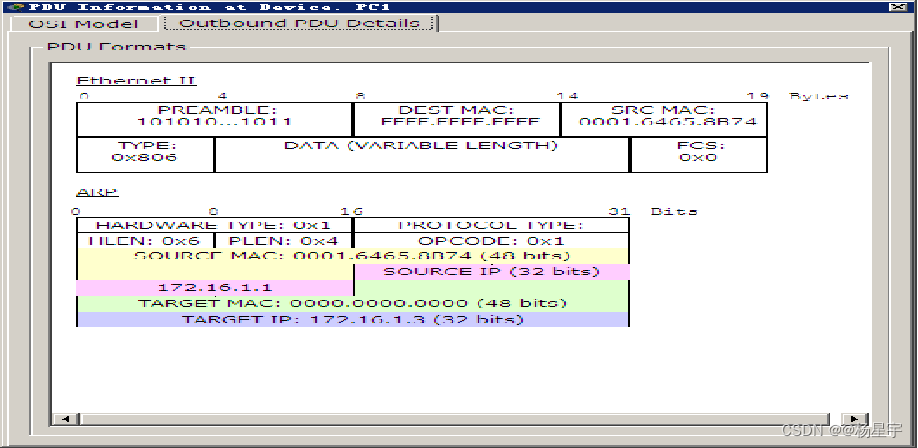The image size is (918, 448).
Task: Select the ARP heading
Action: point(98,191)
